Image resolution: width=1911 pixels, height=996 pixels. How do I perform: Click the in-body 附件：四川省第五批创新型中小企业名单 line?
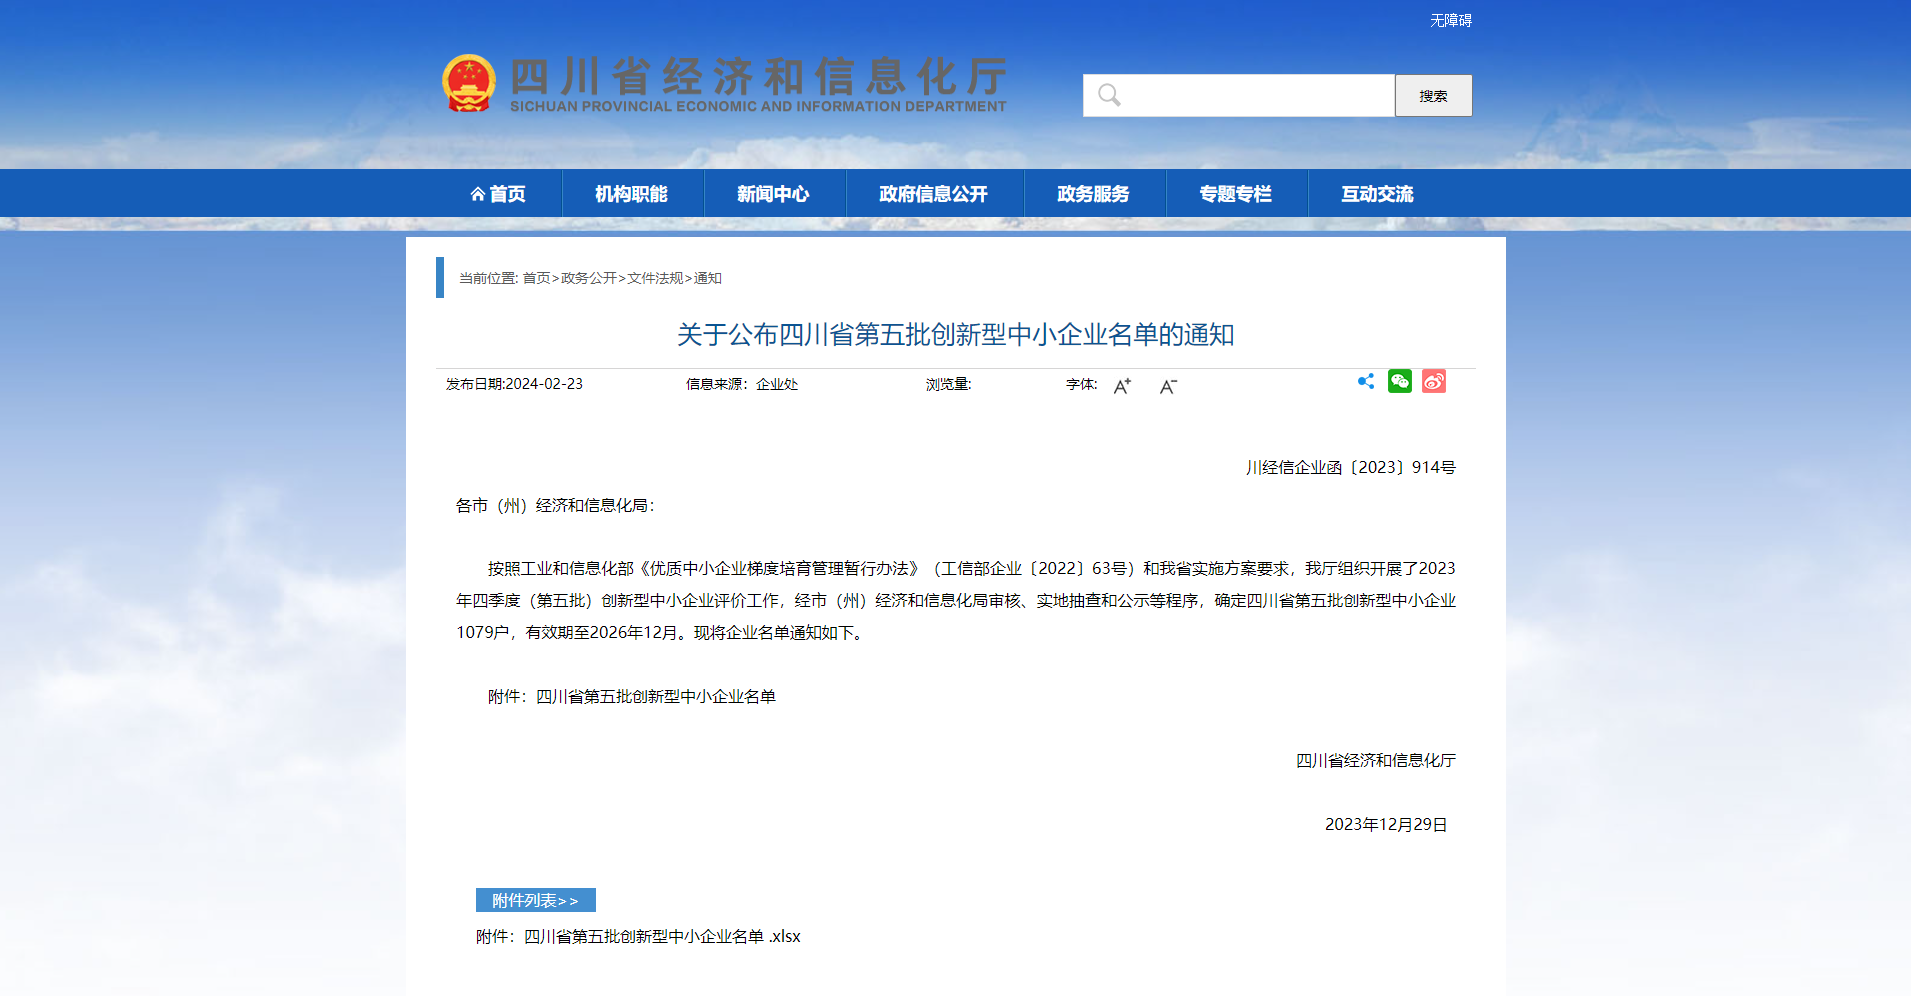click(632, 697)
